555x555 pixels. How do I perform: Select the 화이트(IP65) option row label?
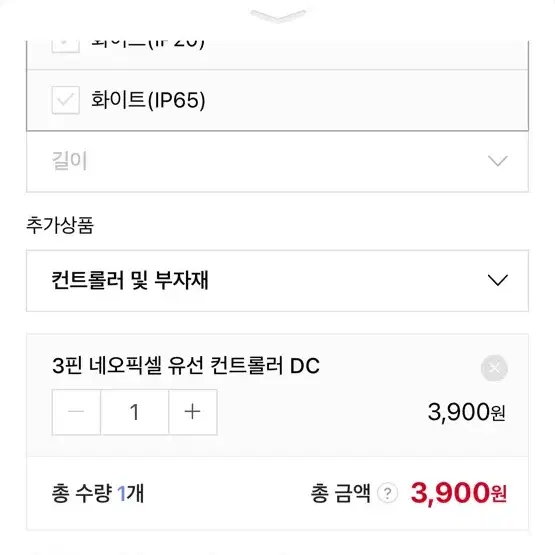tap(148, 100)
